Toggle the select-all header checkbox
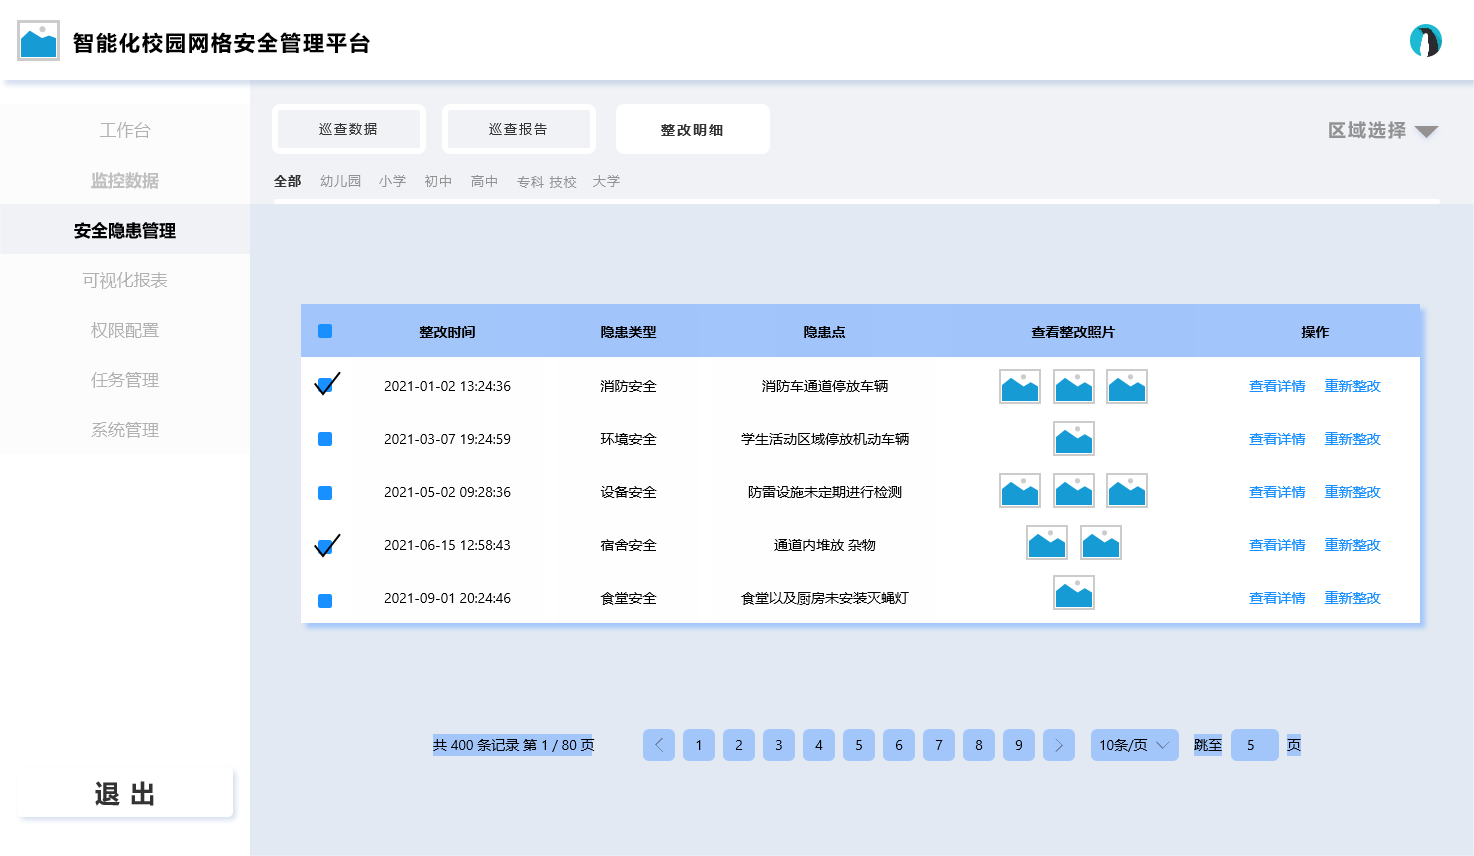 tap(325, 331)
